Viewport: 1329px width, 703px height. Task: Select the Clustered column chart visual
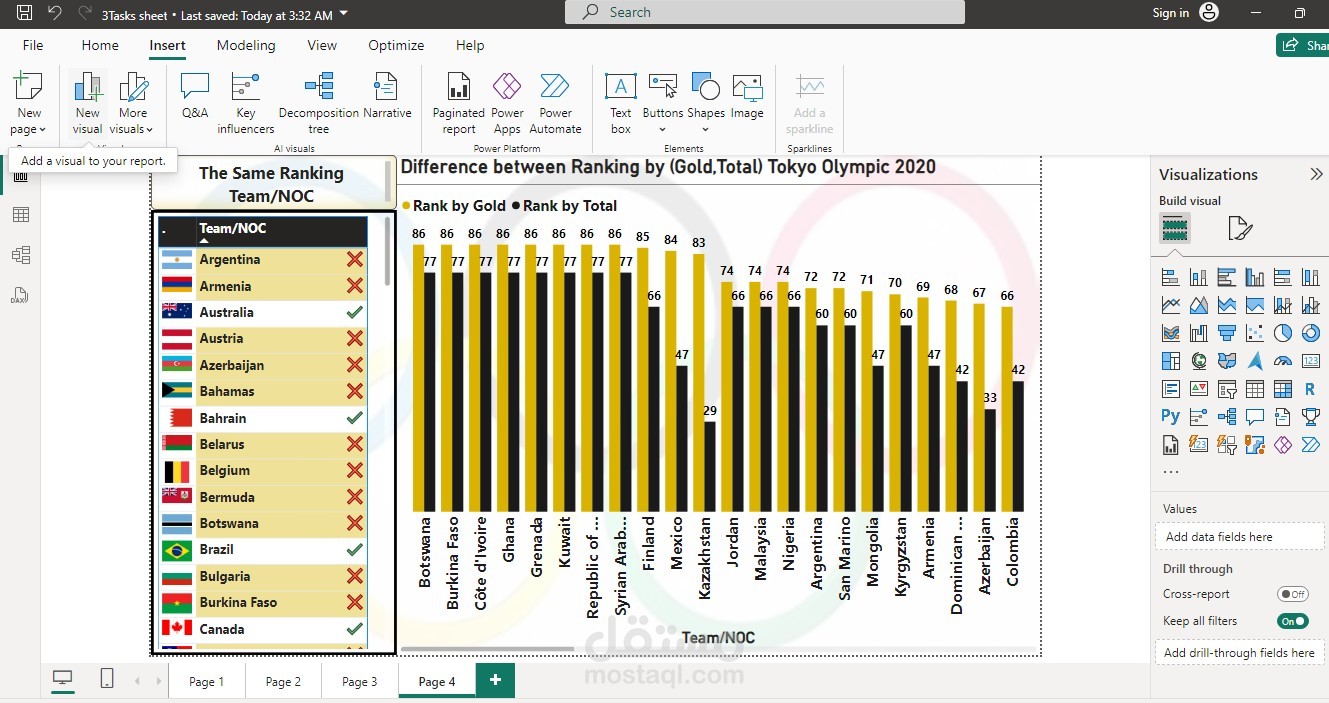[x=1254, y=278]
